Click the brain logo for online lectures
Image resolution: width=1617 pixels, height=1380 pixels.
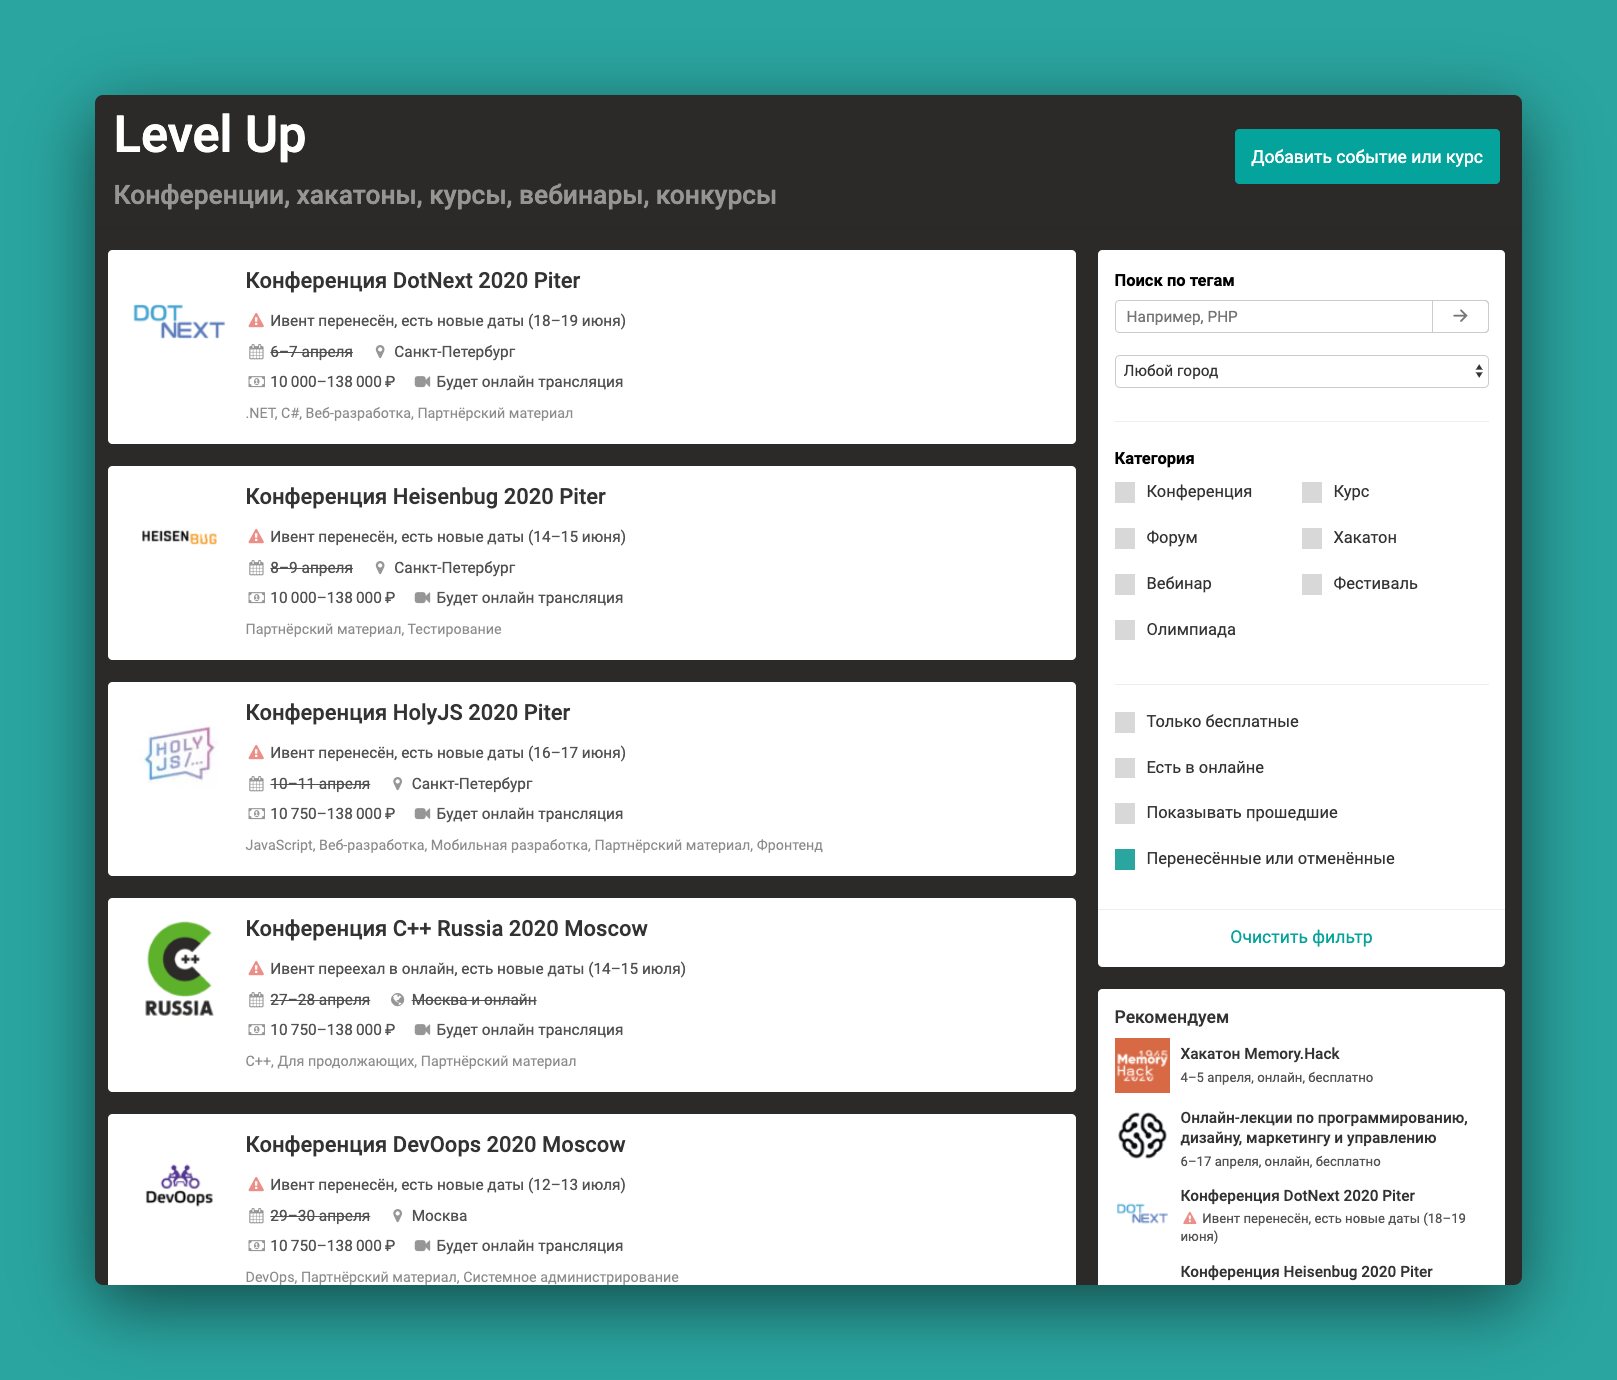1142,1135
